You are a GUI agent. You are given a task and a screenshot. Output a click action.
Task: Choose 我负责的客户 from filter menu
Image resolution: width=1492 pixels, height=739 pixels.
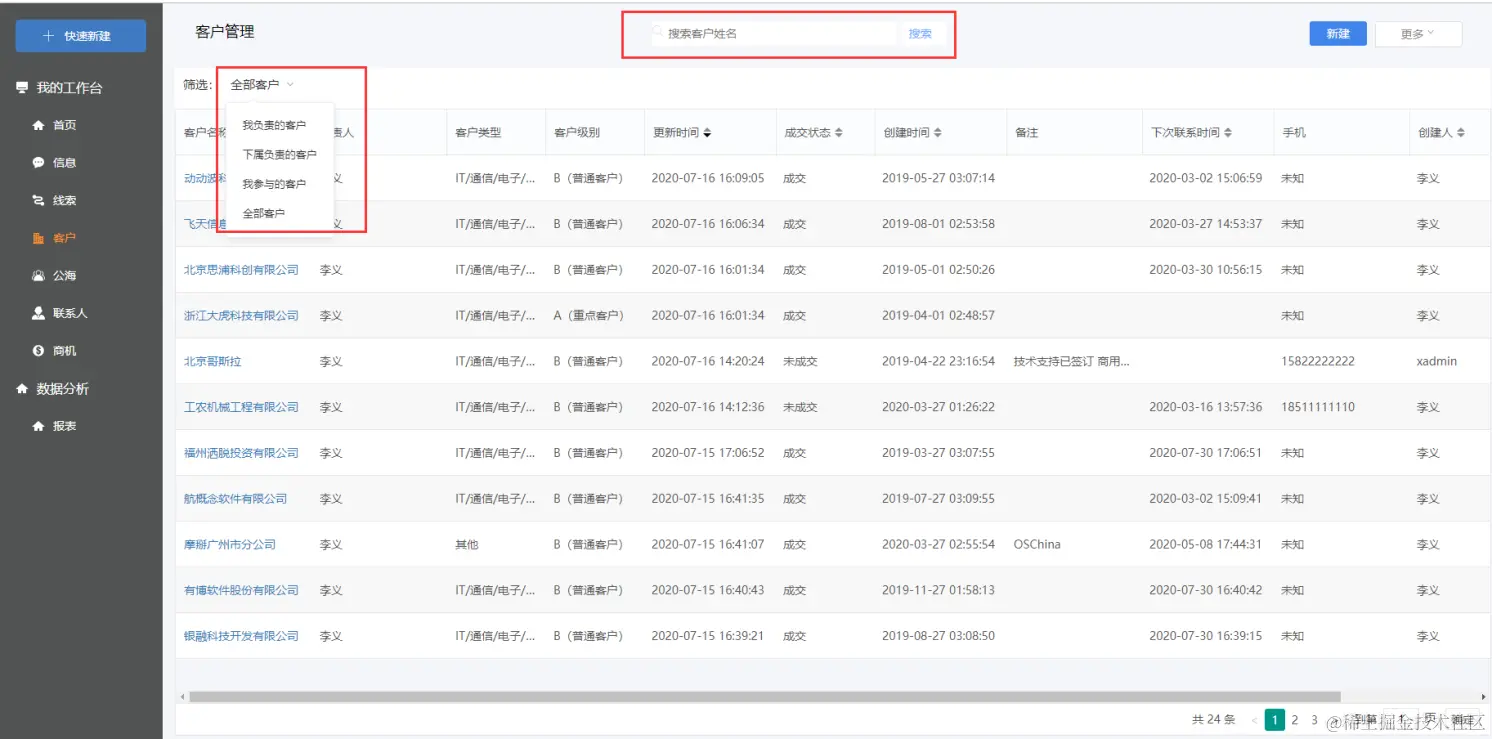click(x=274, y=125)
